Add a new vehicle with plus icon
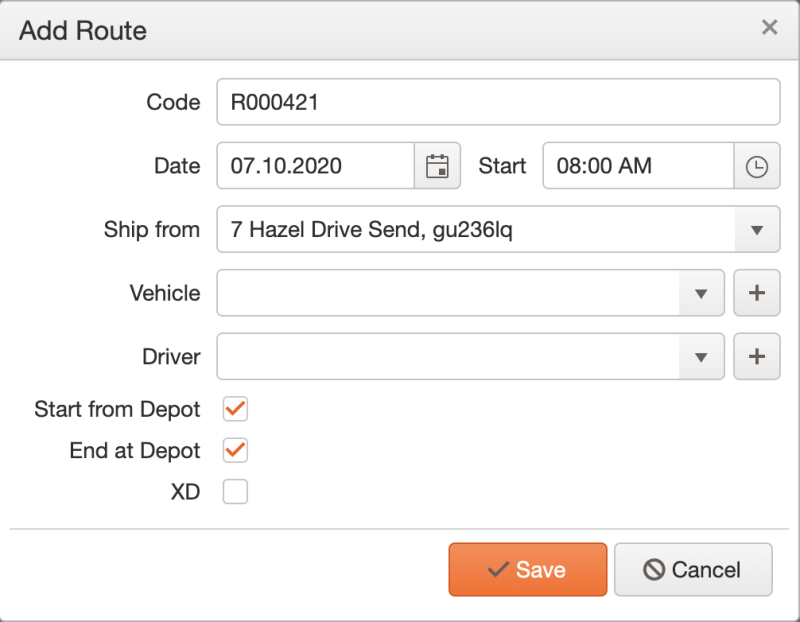 click(757, 293)
